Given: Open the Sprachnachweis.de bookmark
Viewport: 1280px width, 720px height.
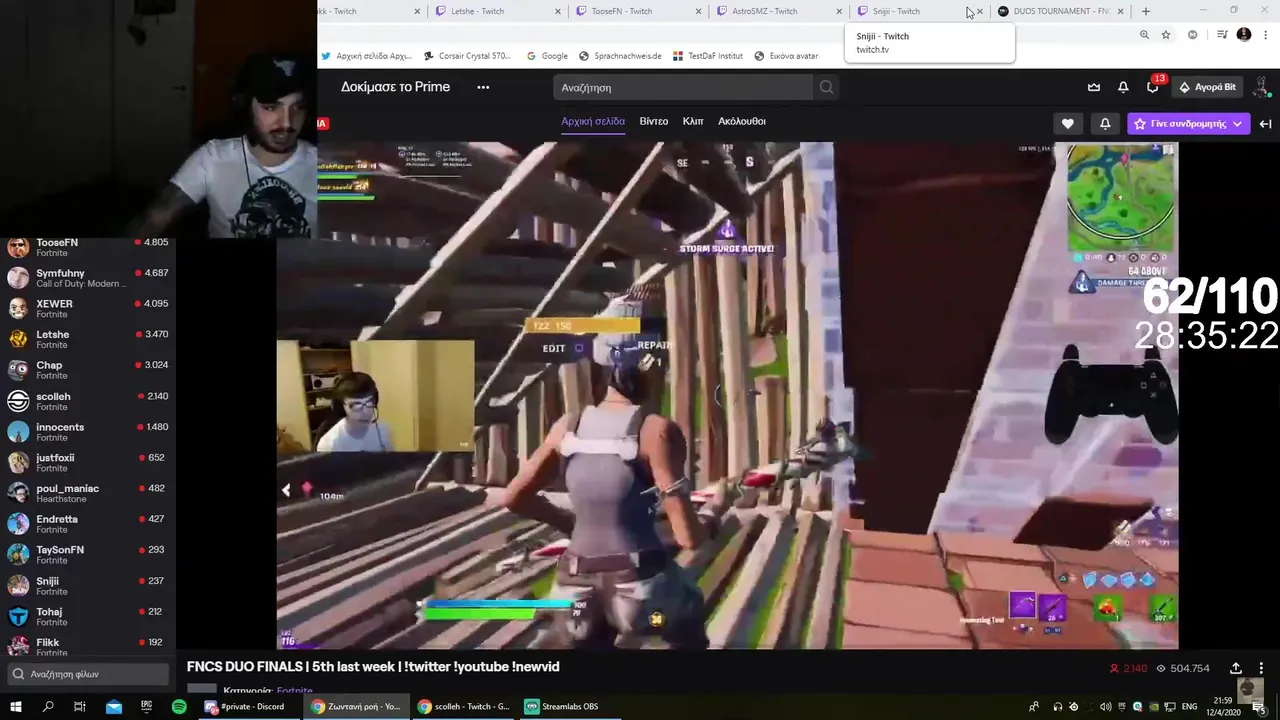Looking at the screenshot, I should pyautogui.click(x=620, y=56).
